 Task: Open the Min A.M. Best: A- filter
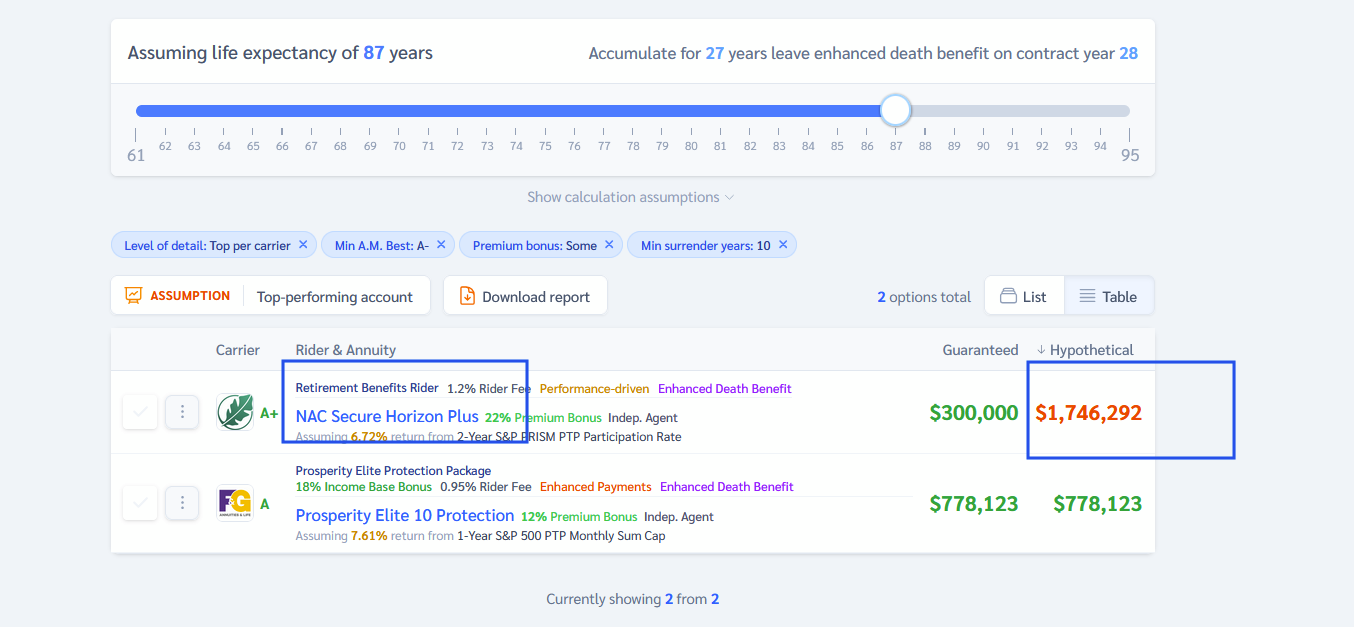[x=382, y=245]
